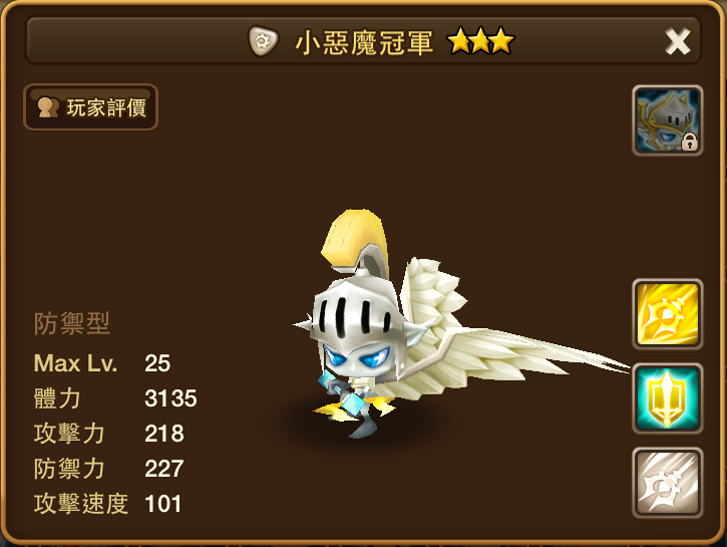The height and width of the screenshot is (547, 727).
Task: Select the grey passive spear skill icon
Action: 667,483
